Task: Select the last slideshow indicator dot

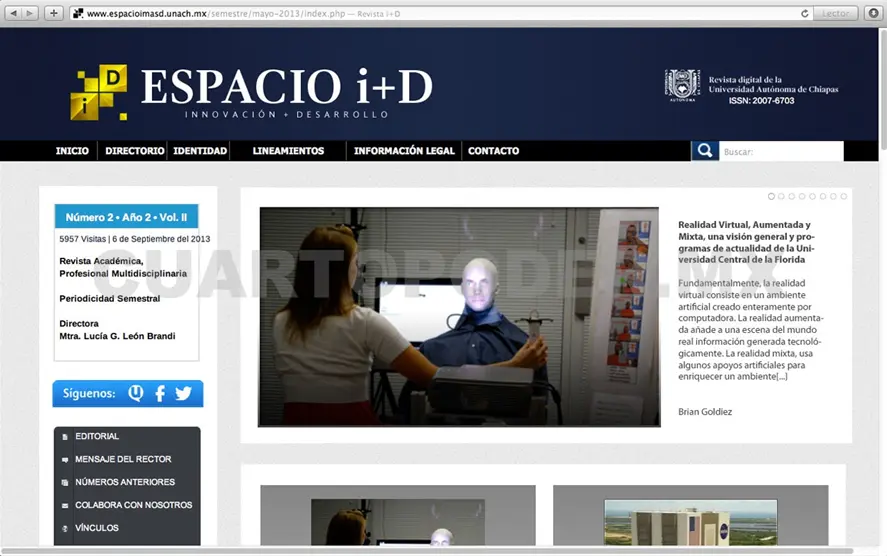Action: (844, 196)
